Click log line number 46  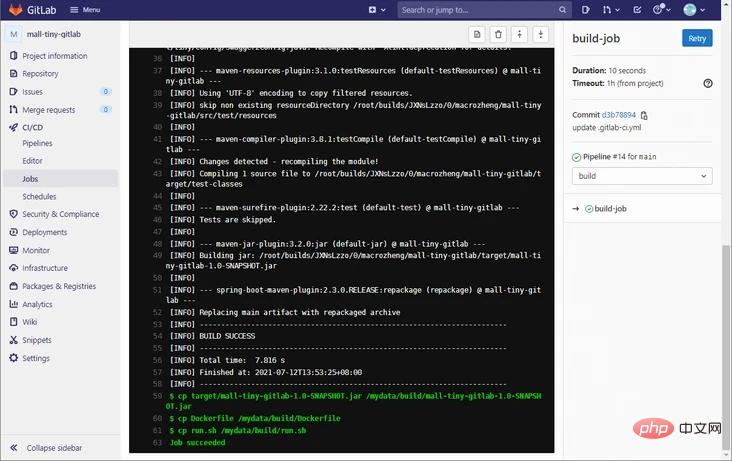tap(157, 220)
